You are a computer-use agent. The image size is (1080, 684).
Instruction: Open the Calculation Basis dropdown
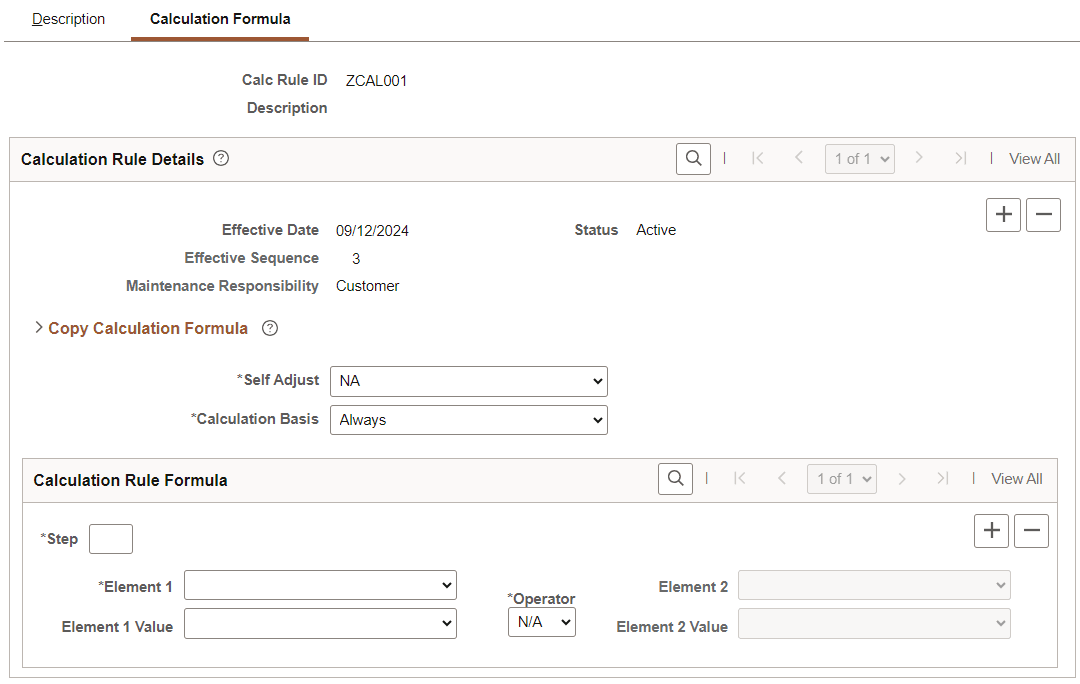(468, 419)
